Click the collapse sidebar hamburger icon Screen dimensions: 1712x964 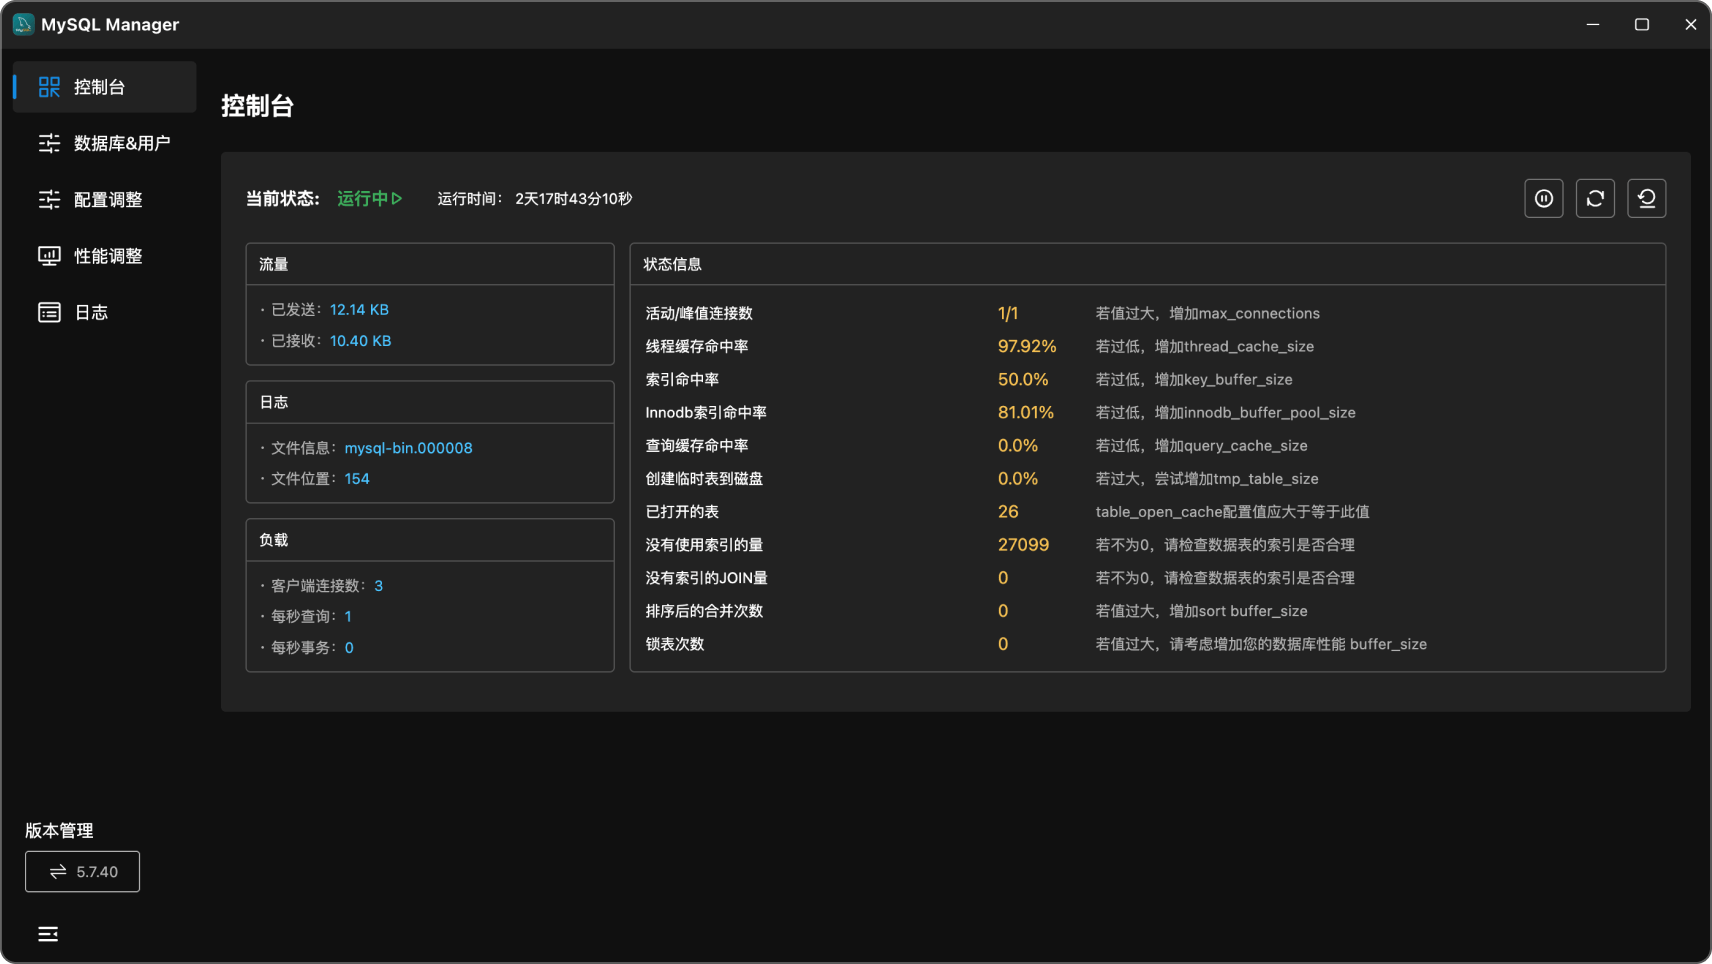(x=48, y=934)
